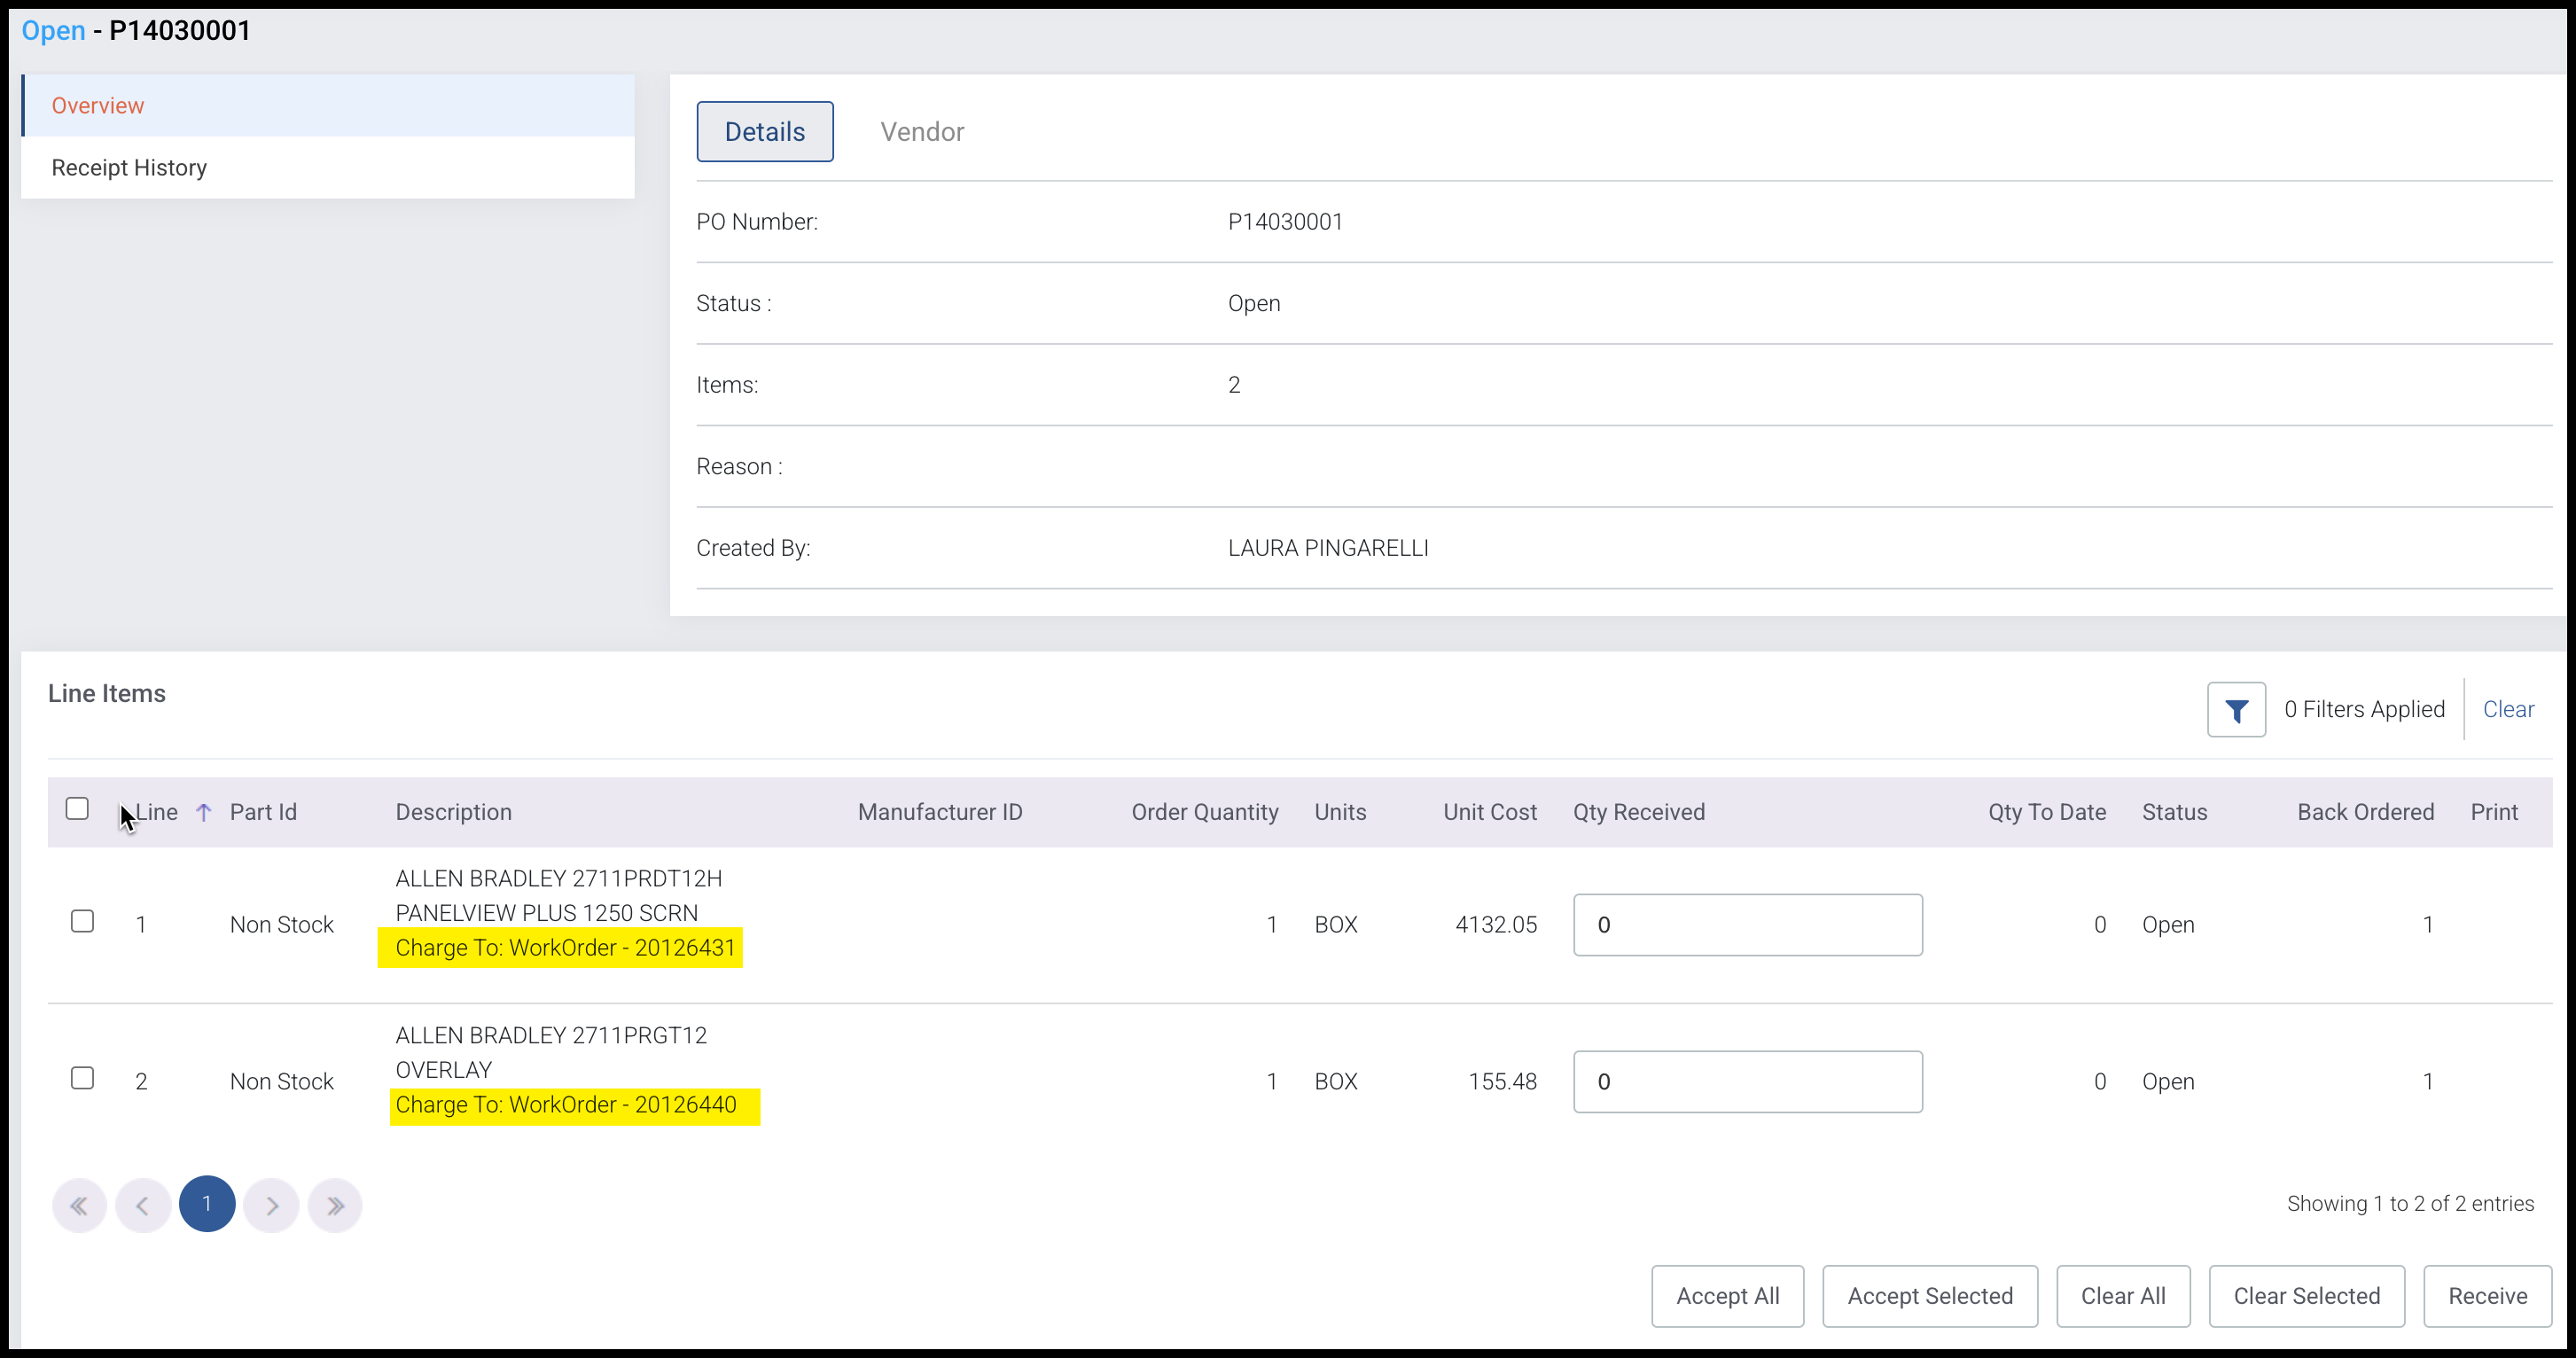2576x1358 pixels.
Task: Focus Qty Received field for line 1
Action: click(x=1747, y=925)
